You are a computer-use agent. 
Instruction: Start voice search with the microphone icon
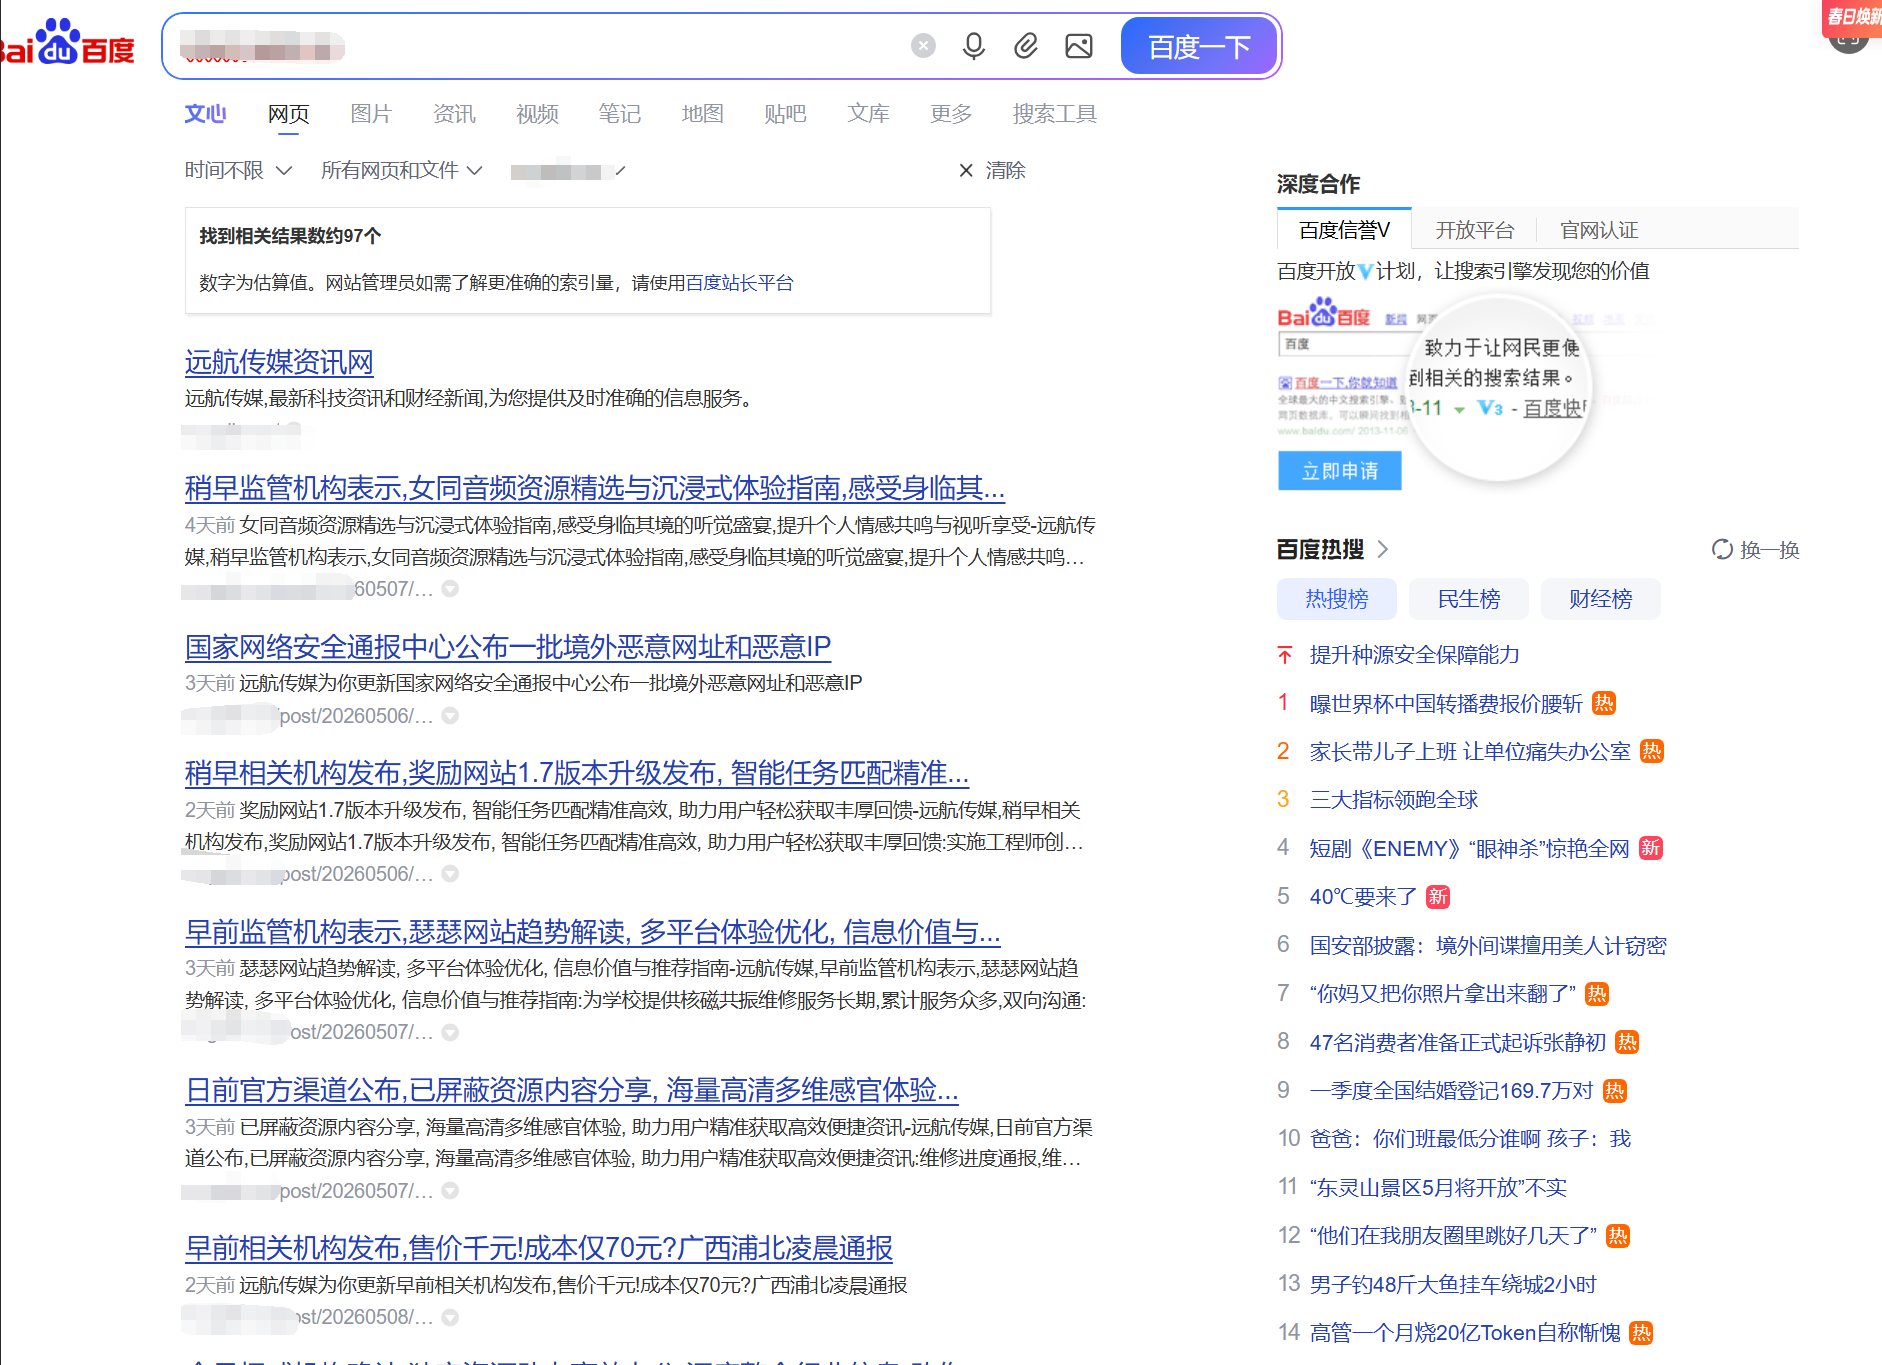pos(973,46)
